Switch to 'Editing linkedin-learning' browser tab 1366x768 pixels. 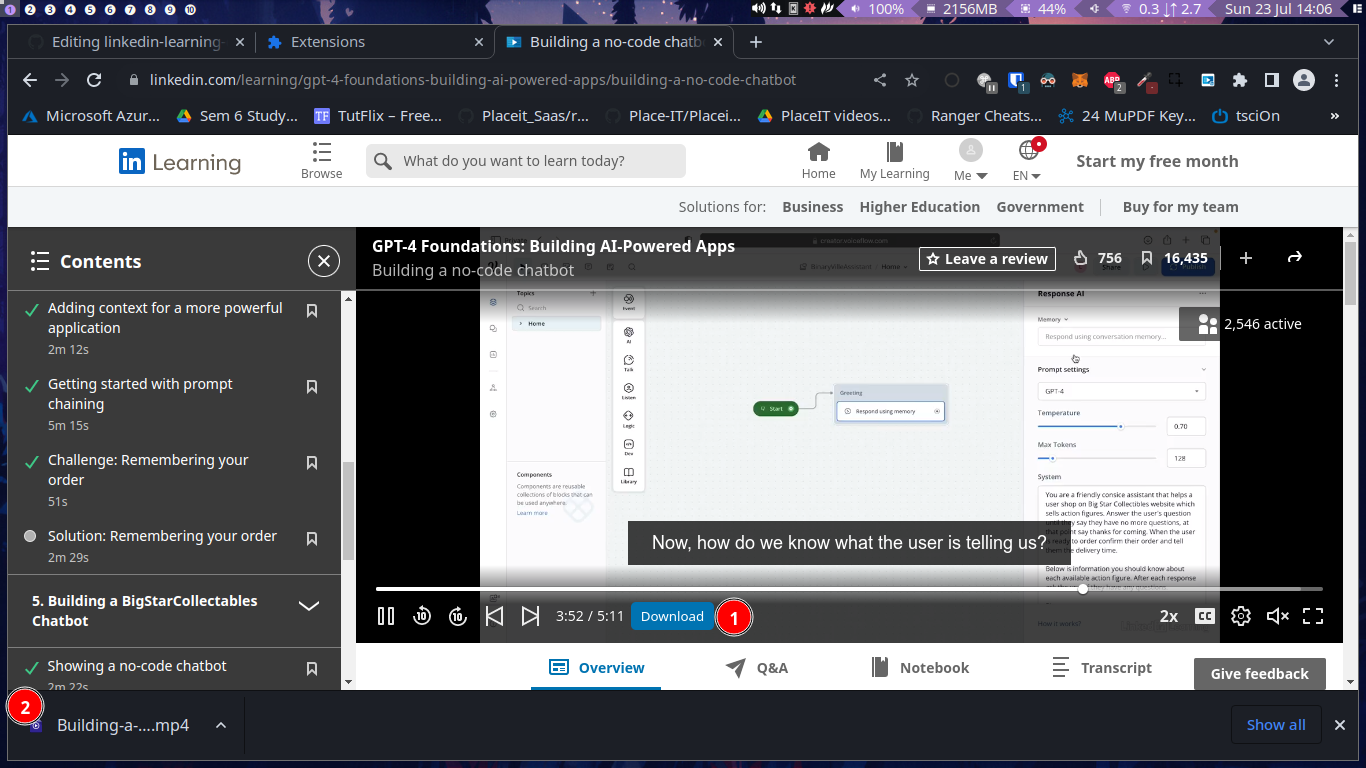click(x=135, y=42)
